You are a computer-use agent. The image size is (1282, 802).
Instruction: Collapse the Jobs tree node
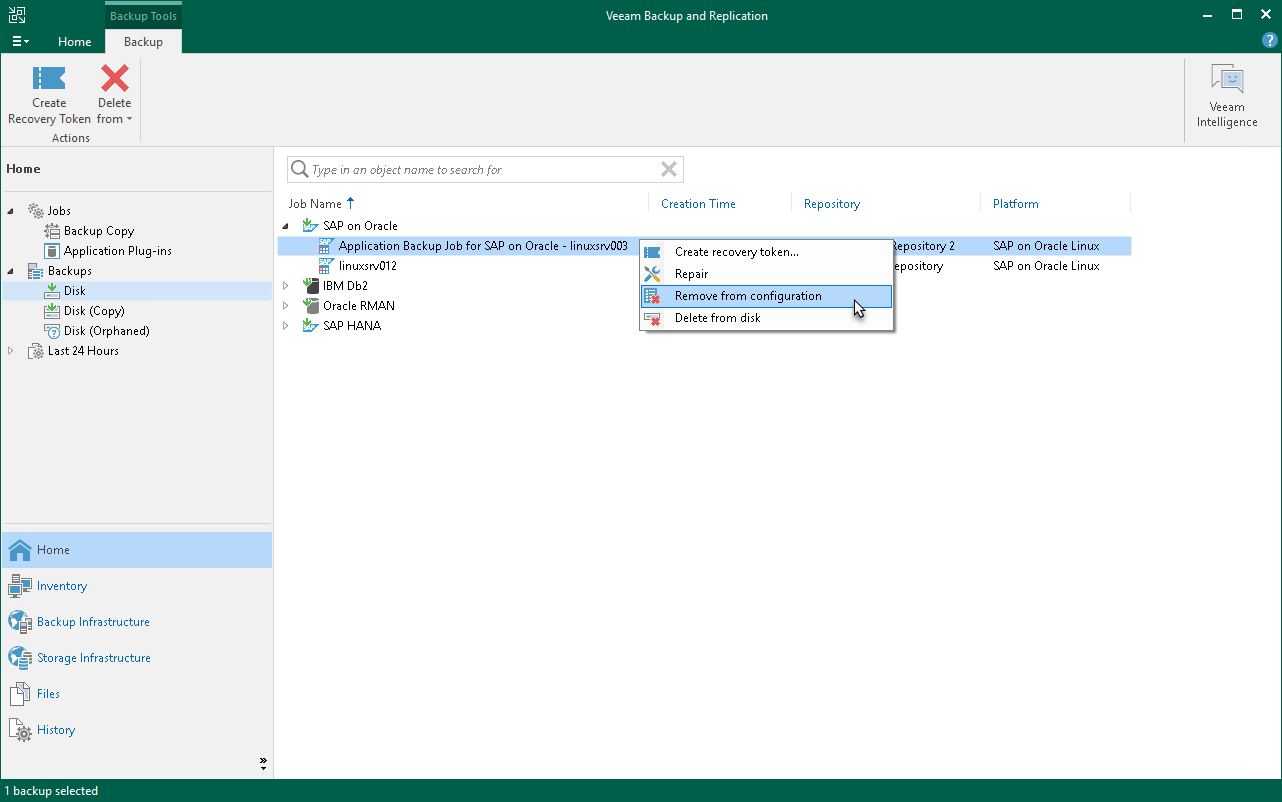(11, 211)
